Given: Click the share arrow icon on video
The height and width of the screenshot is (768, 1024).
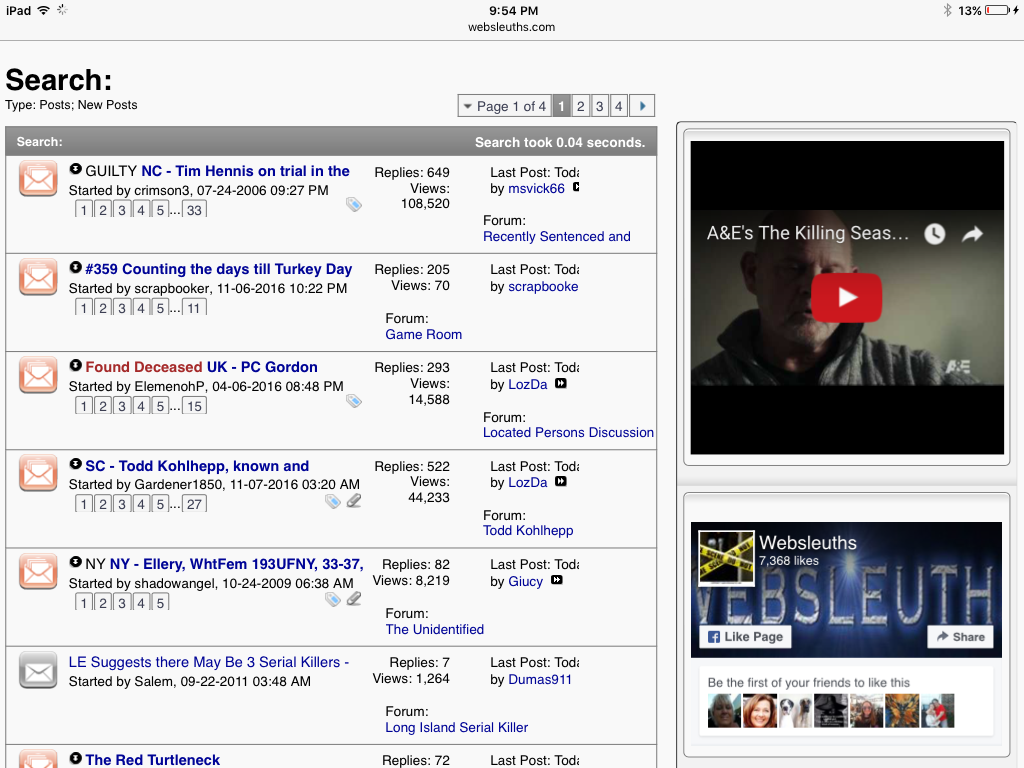Looking at the screenshot, I should (x=972, y=234).
